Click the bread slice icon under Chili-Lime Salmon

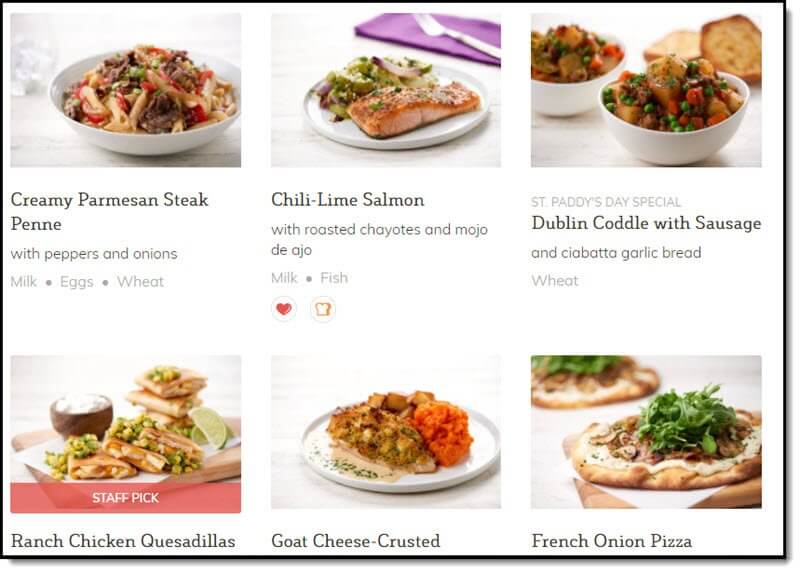click(x=323, y=309)
